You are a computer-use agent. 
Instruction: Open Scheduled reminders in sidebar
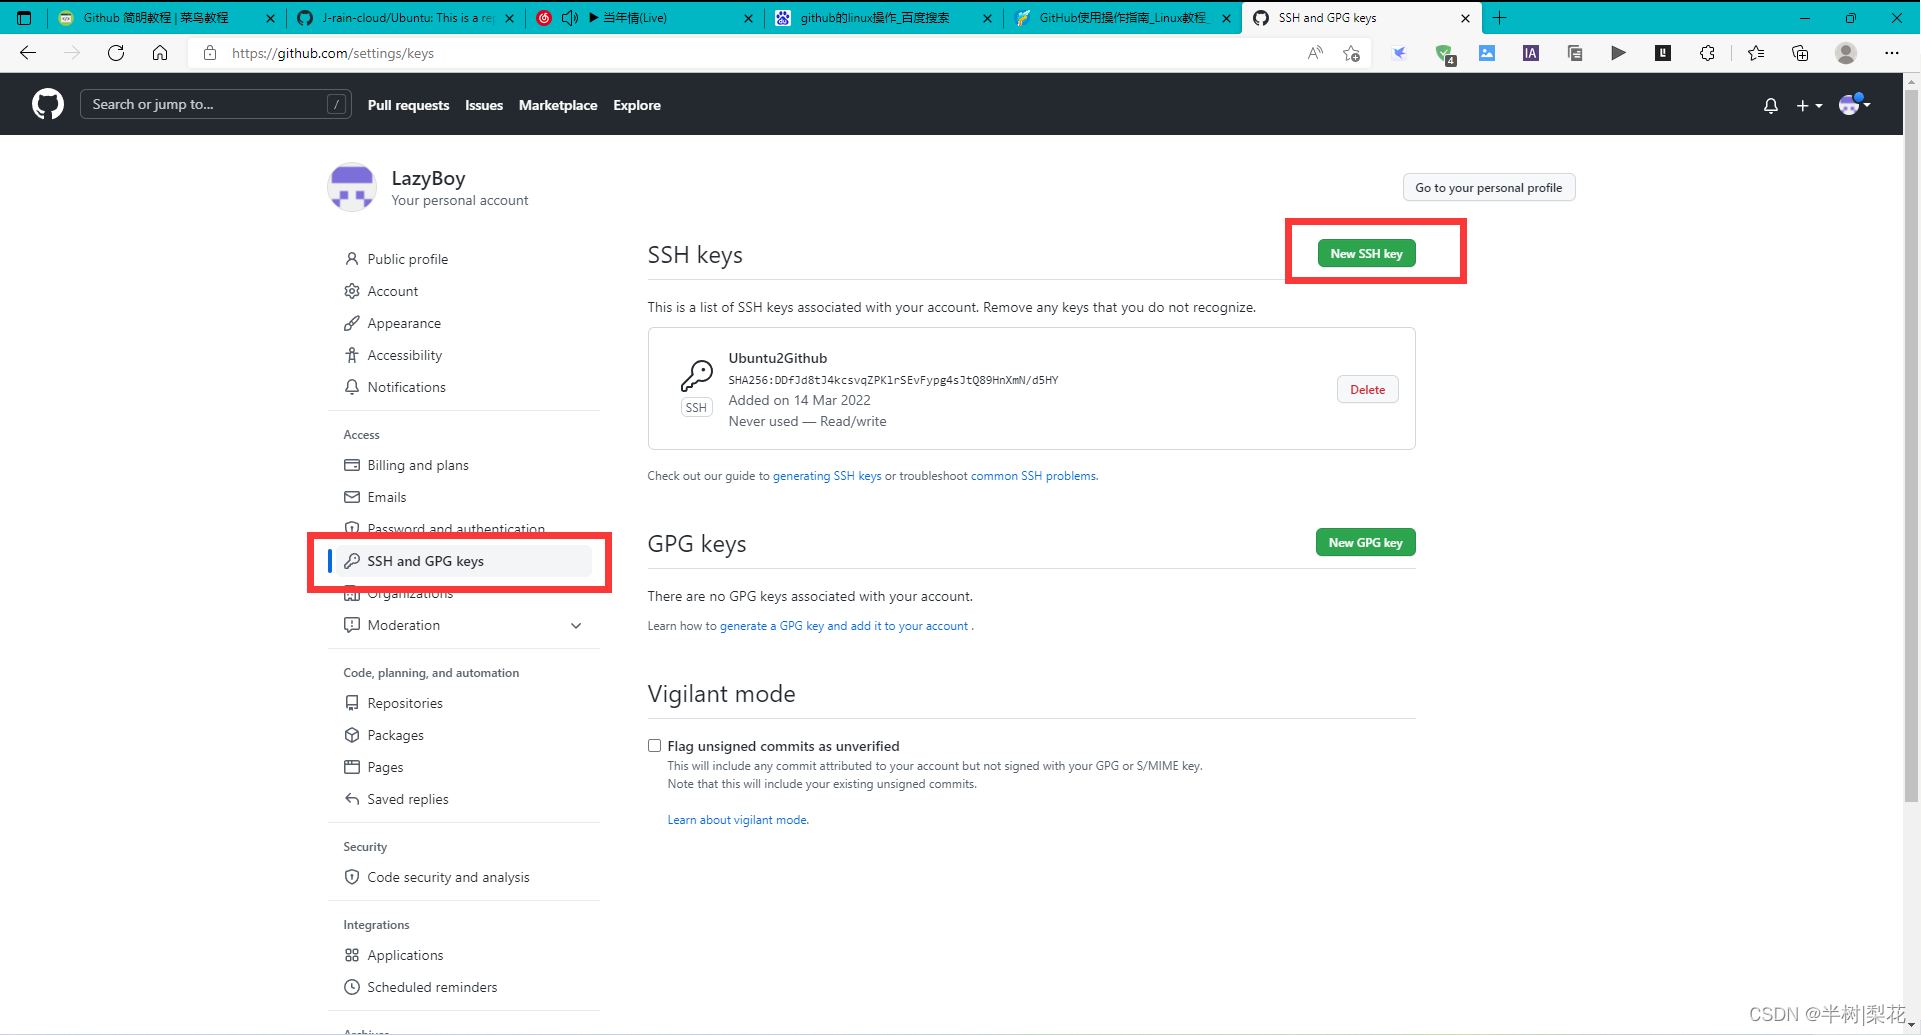pos(431,987)
